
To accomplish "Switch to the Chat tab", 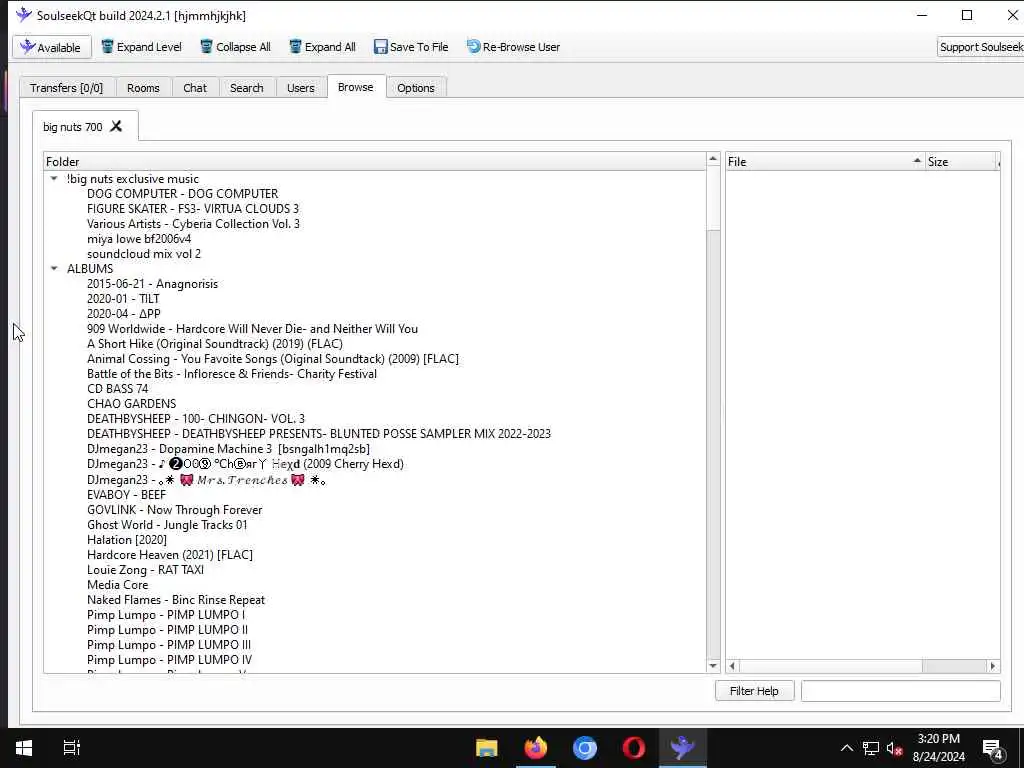I will 195,88.
